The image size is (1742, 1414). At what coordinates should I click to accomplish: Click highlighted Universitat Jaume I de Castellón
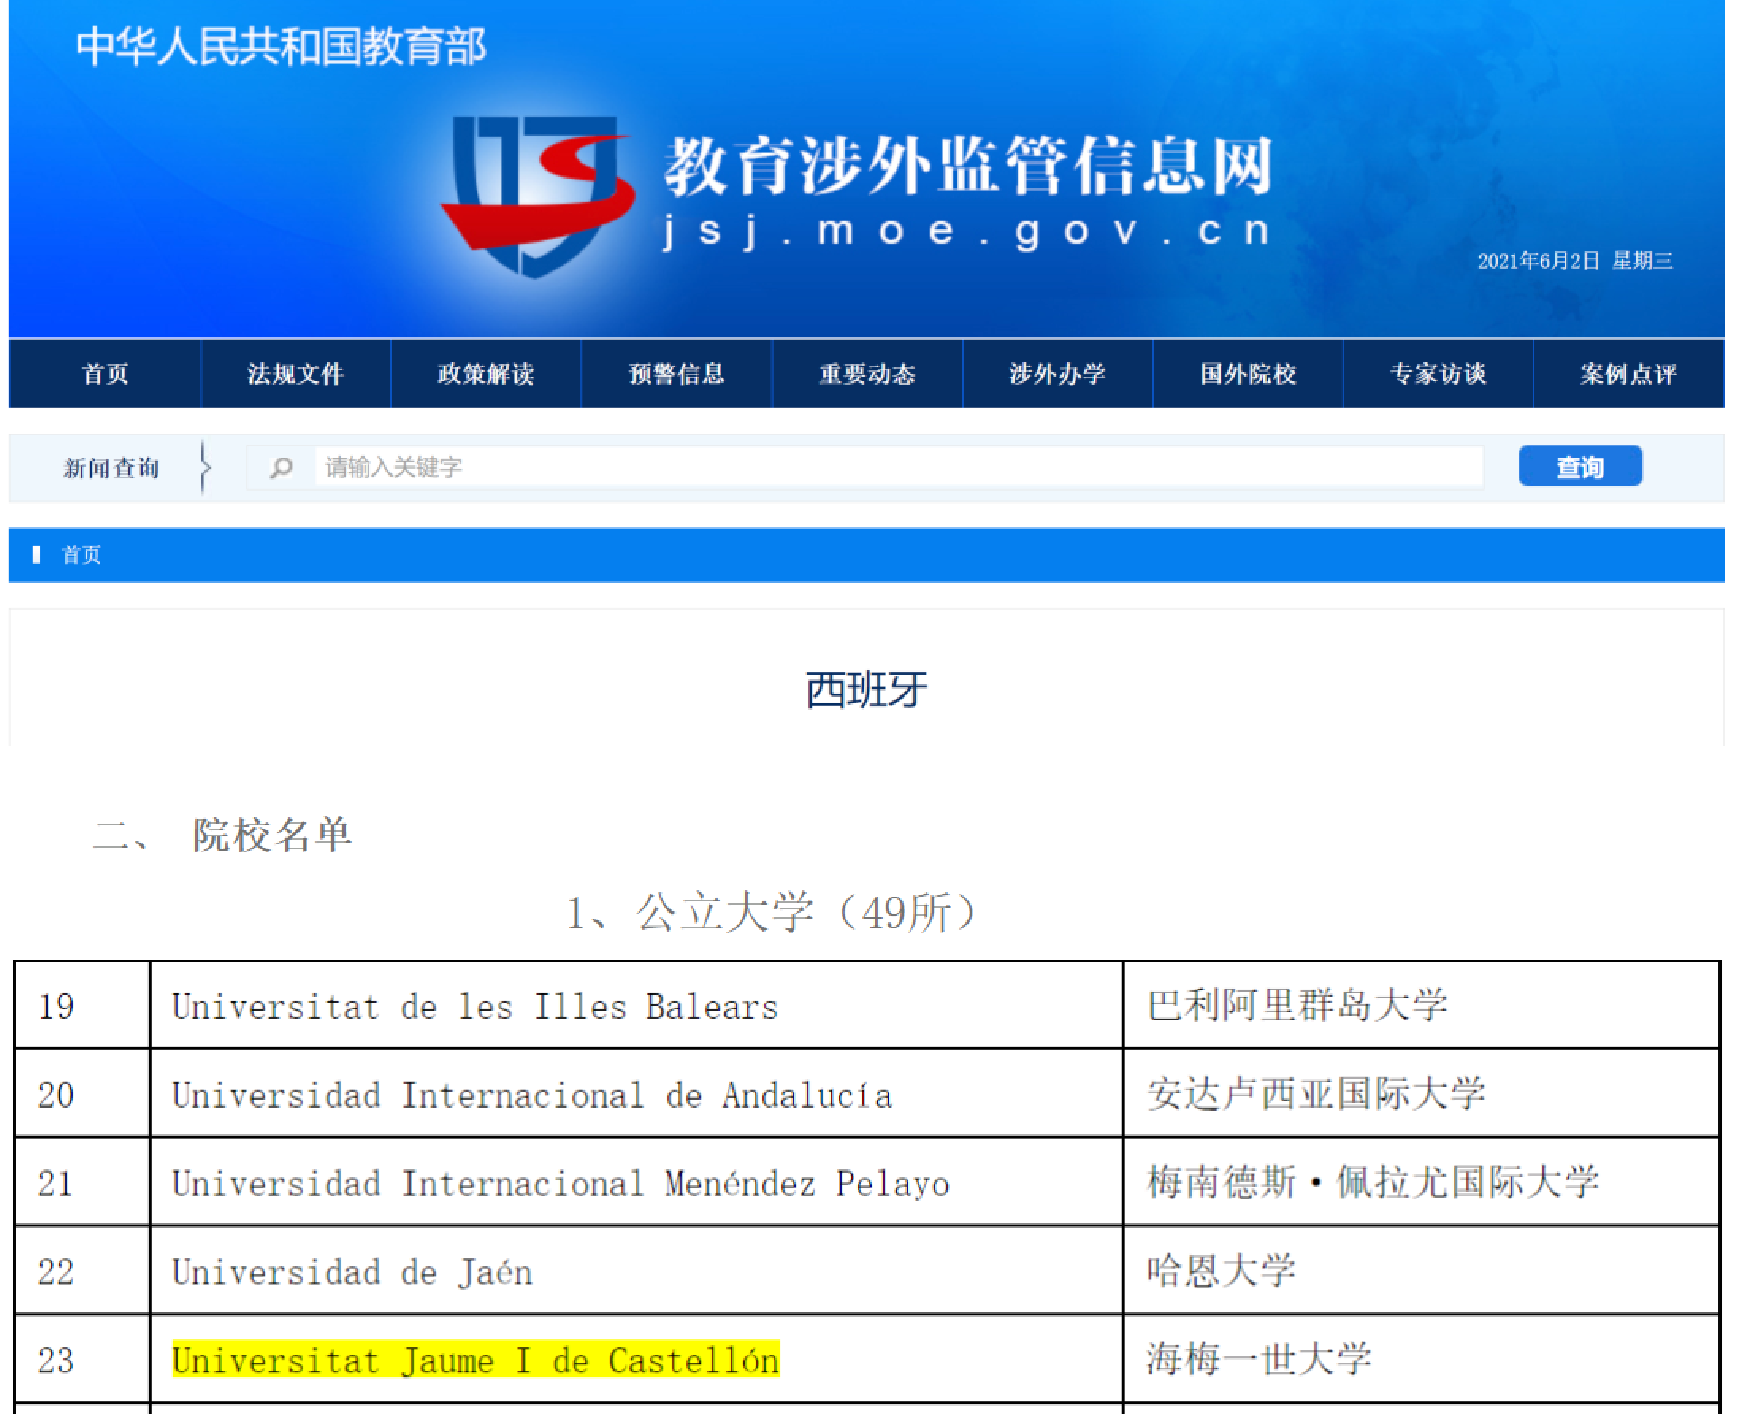475,1360
